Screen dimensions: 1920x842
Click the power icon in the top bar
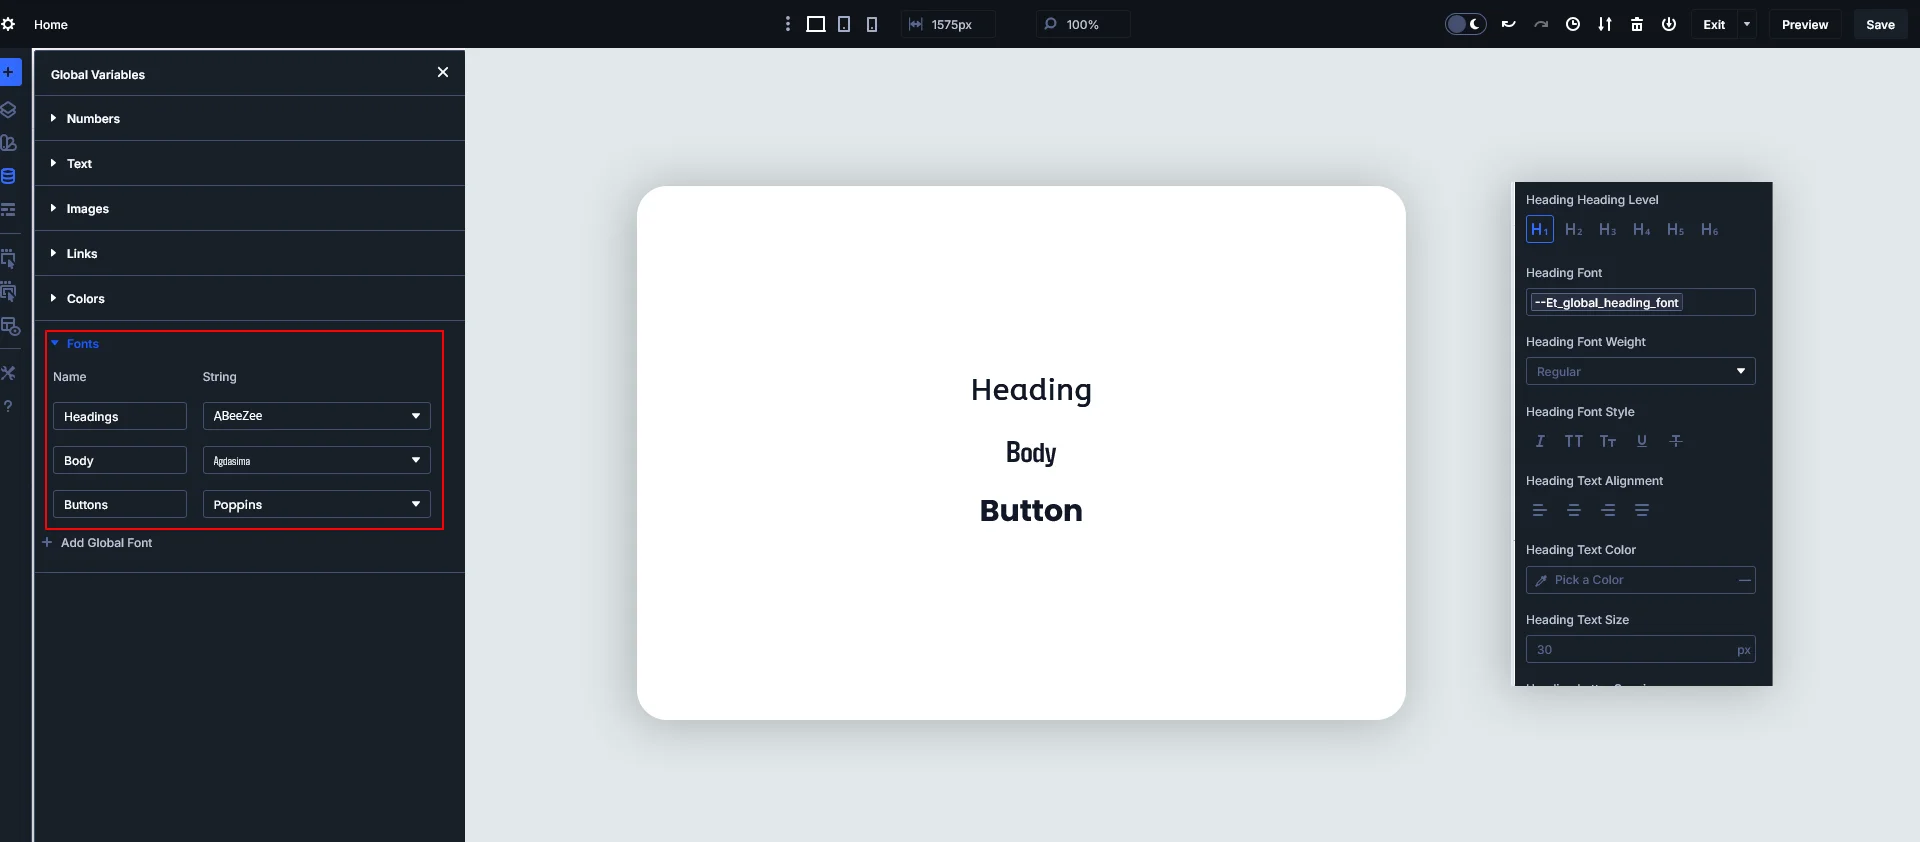(1669, 24)
